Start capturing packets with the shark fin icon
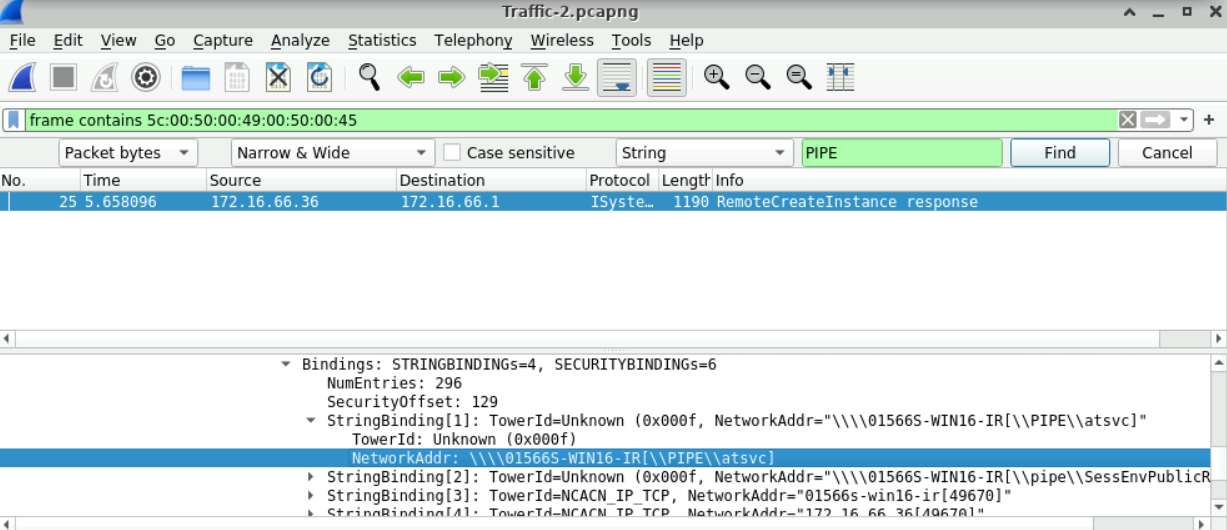Image resolution: width=1227 pixels, height=530 pixels. pos(22,77)
